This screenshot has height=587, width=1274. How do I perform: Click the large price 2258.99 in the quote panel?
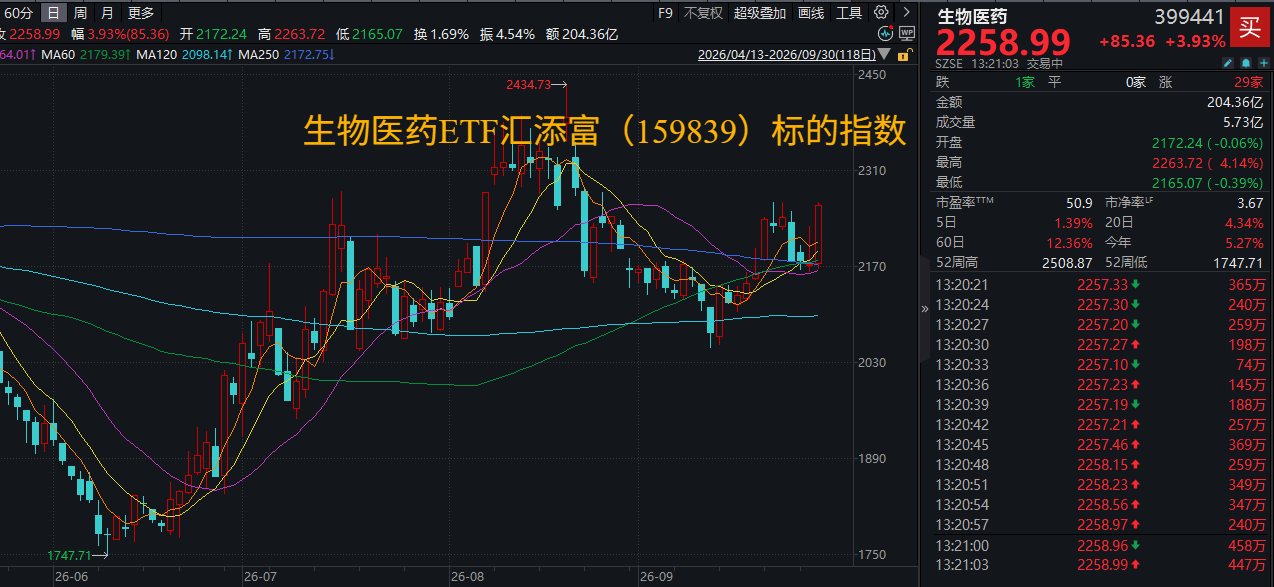(1003, 43)
